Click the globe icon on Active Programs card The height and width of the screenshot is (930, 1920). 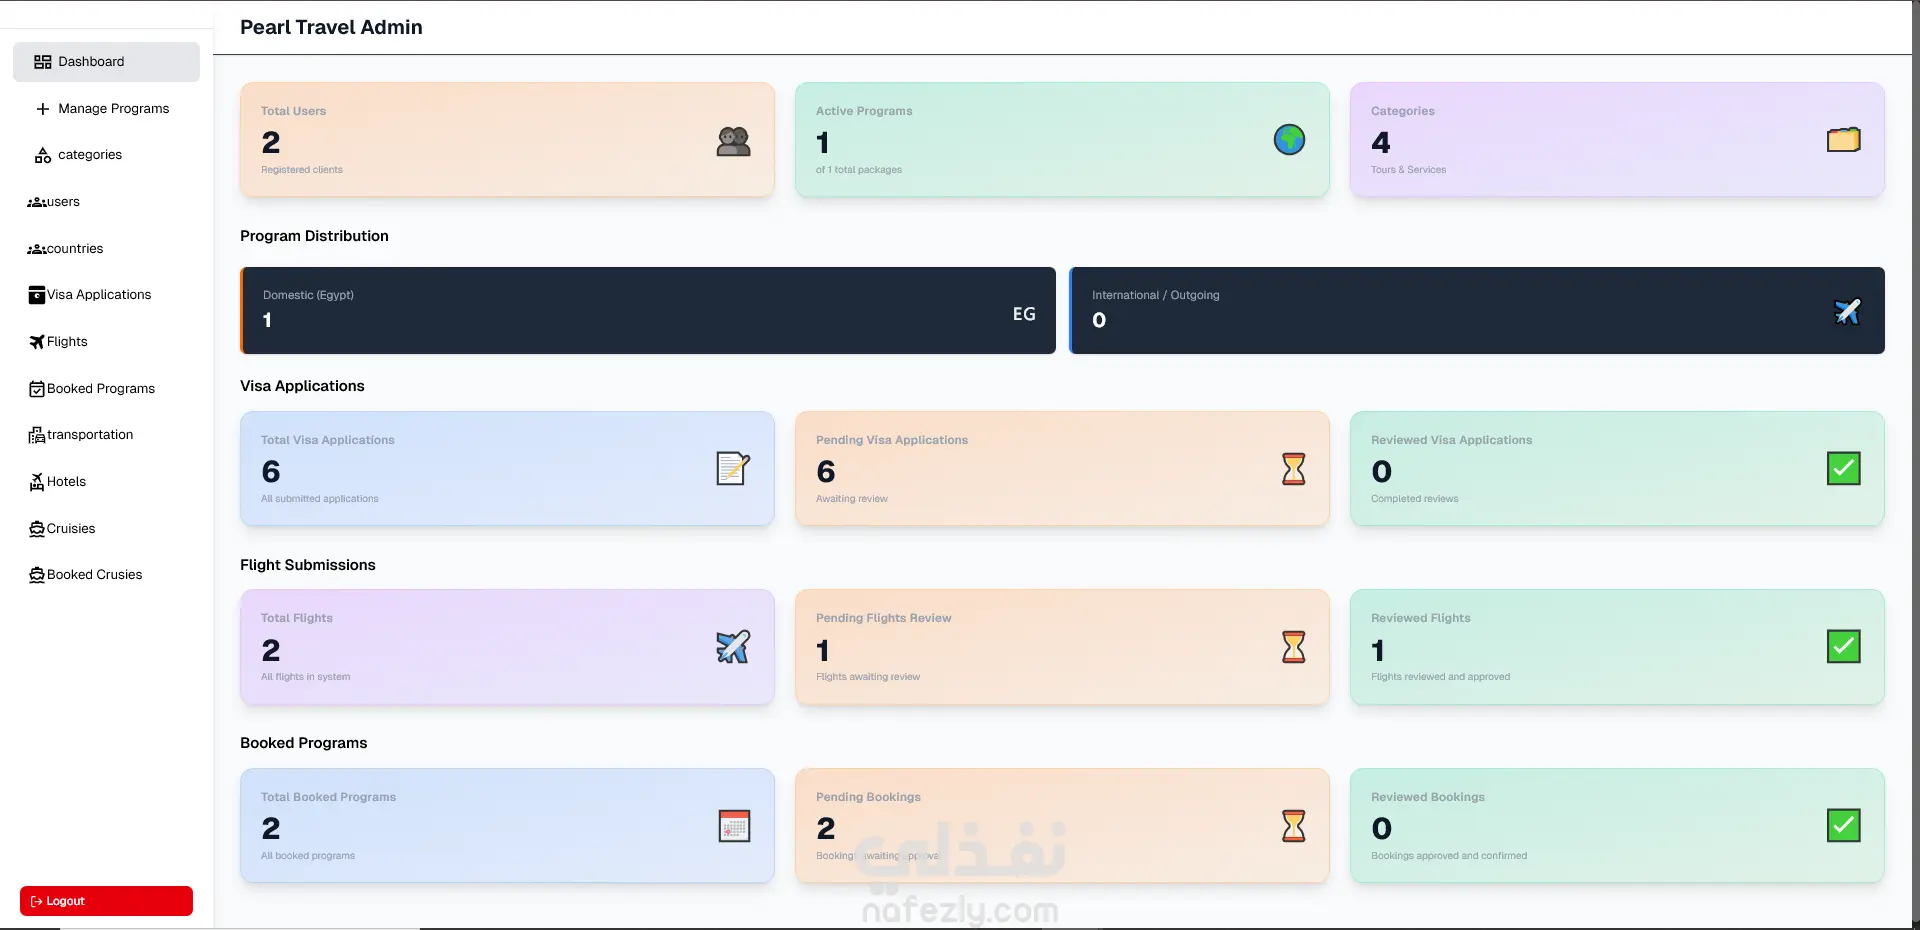coord(1289,140)
